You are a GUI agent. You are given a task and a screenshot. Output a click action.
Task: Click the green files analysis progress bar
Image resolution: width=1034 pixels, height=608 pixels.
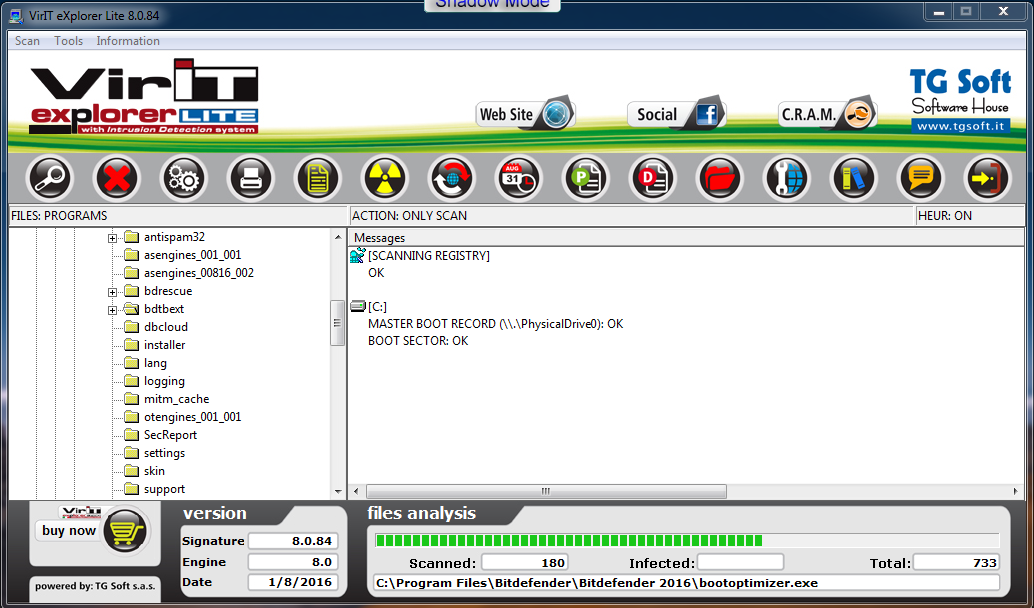coord(687,541)
